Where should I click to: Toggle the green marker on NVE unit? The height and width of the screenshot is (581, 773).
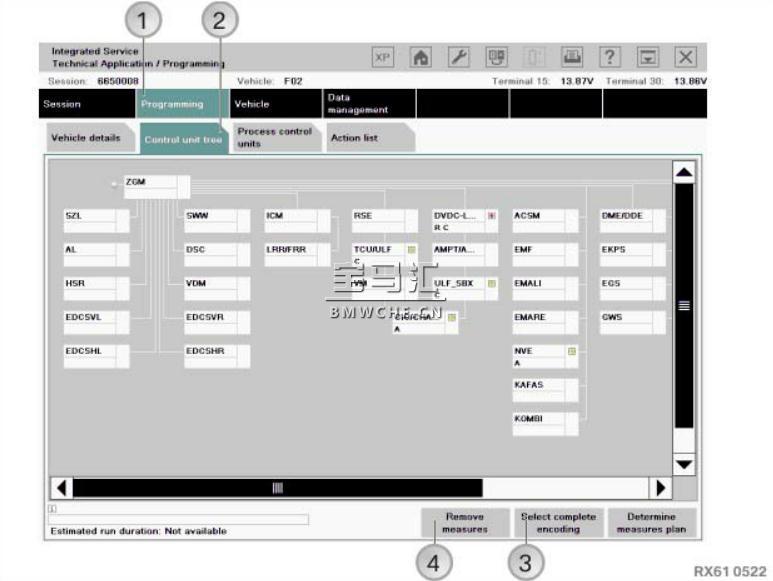tap(572, 351)
